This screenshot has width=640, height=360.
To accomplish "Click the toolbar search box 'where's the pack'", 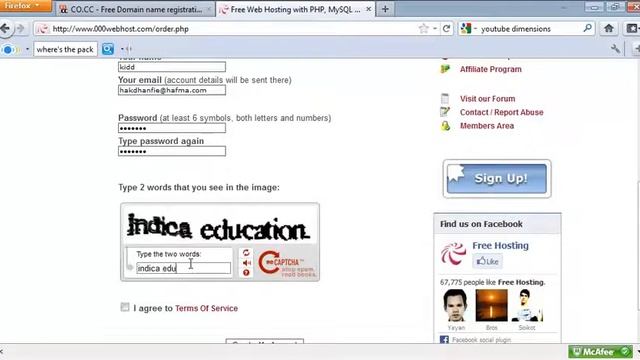I will [x=65, y=49].
